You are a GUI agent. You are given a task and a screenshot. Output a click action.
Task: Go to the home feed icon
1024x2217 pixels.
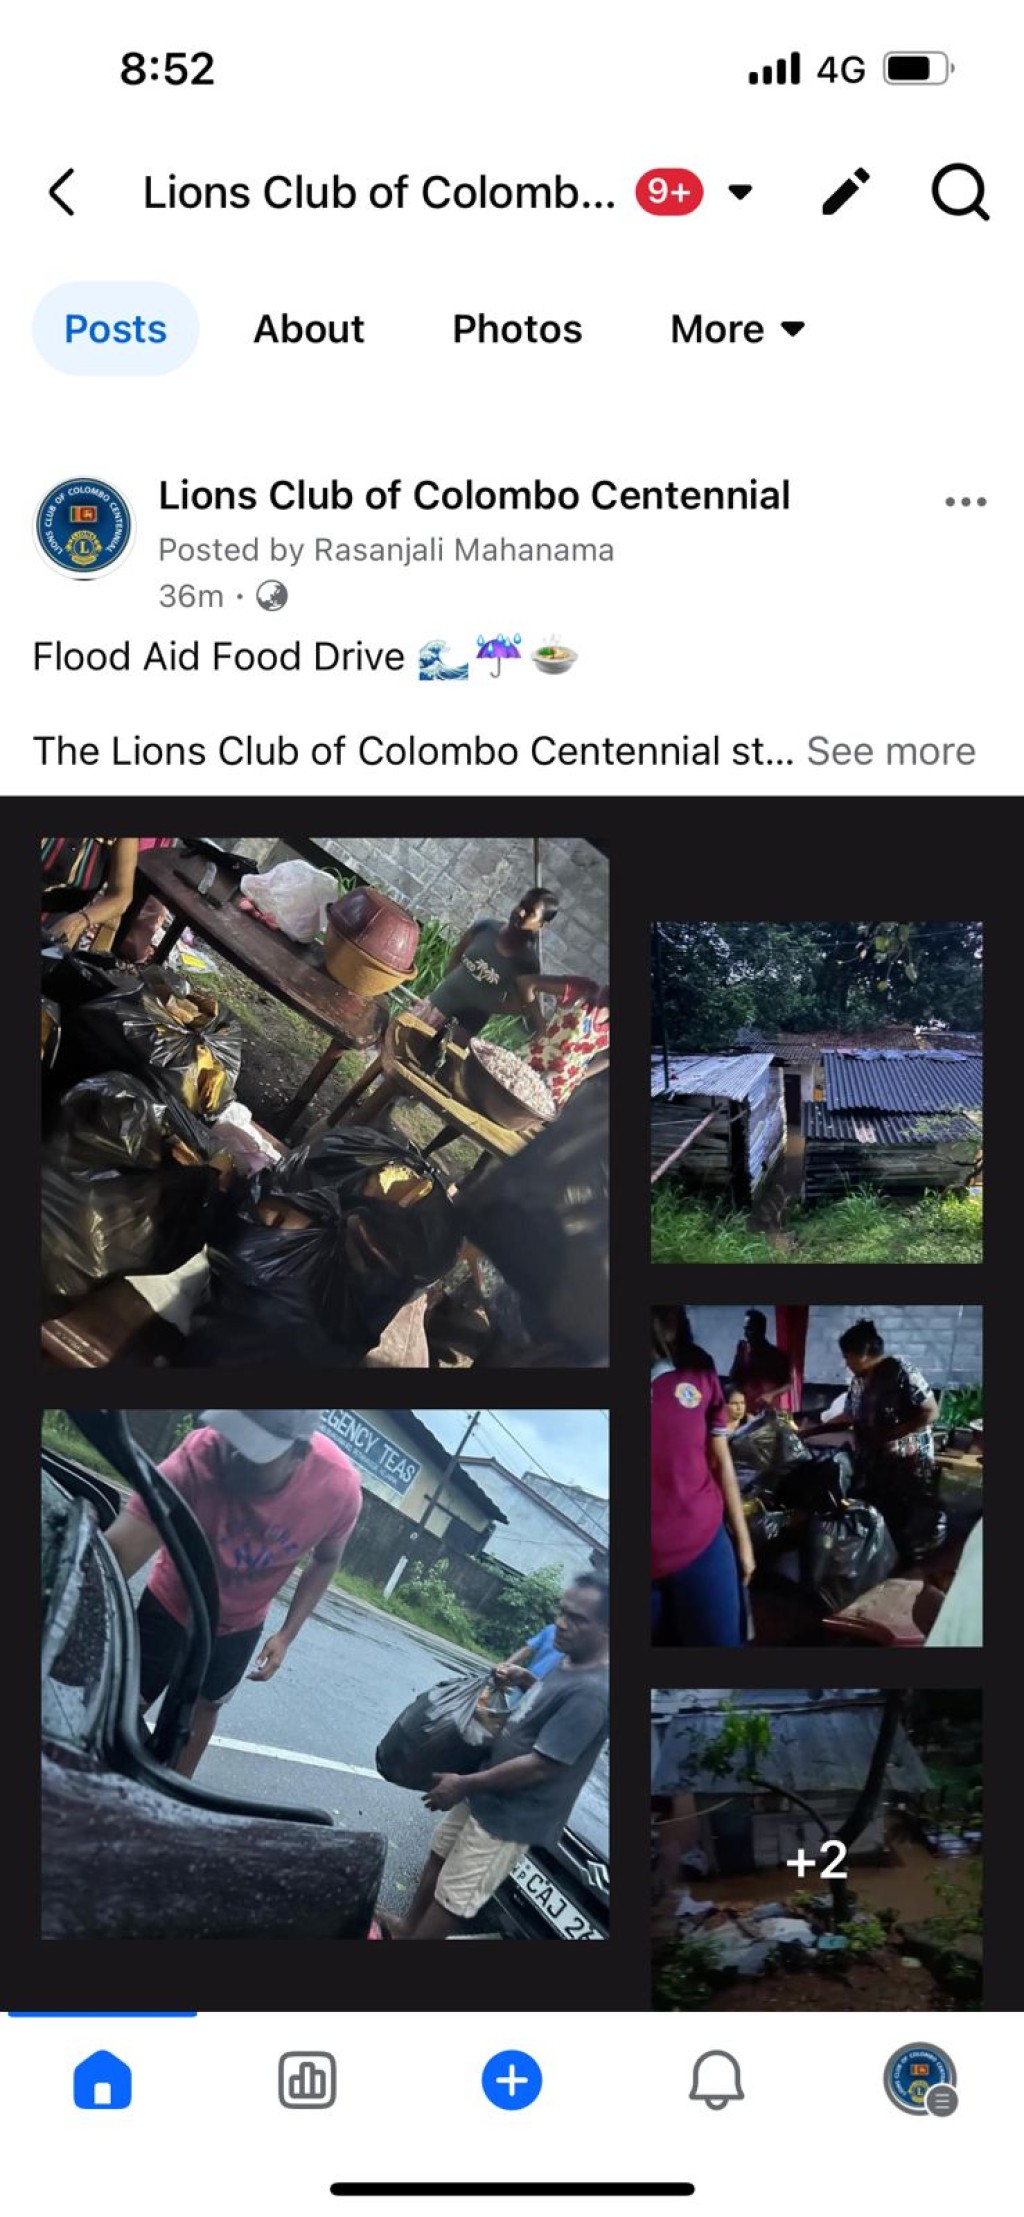[102, 2079]
